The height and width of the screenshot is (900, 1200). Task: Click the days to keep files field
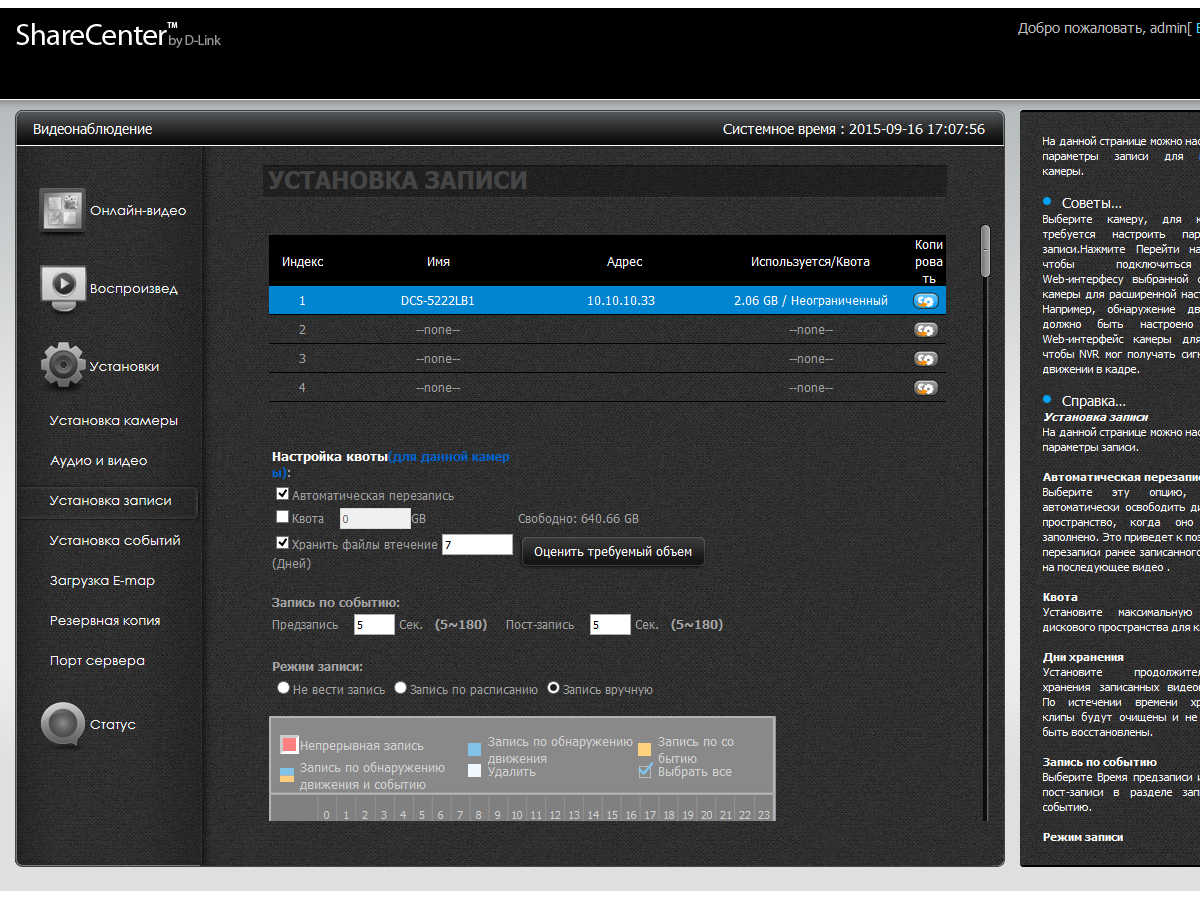[477, 544]
